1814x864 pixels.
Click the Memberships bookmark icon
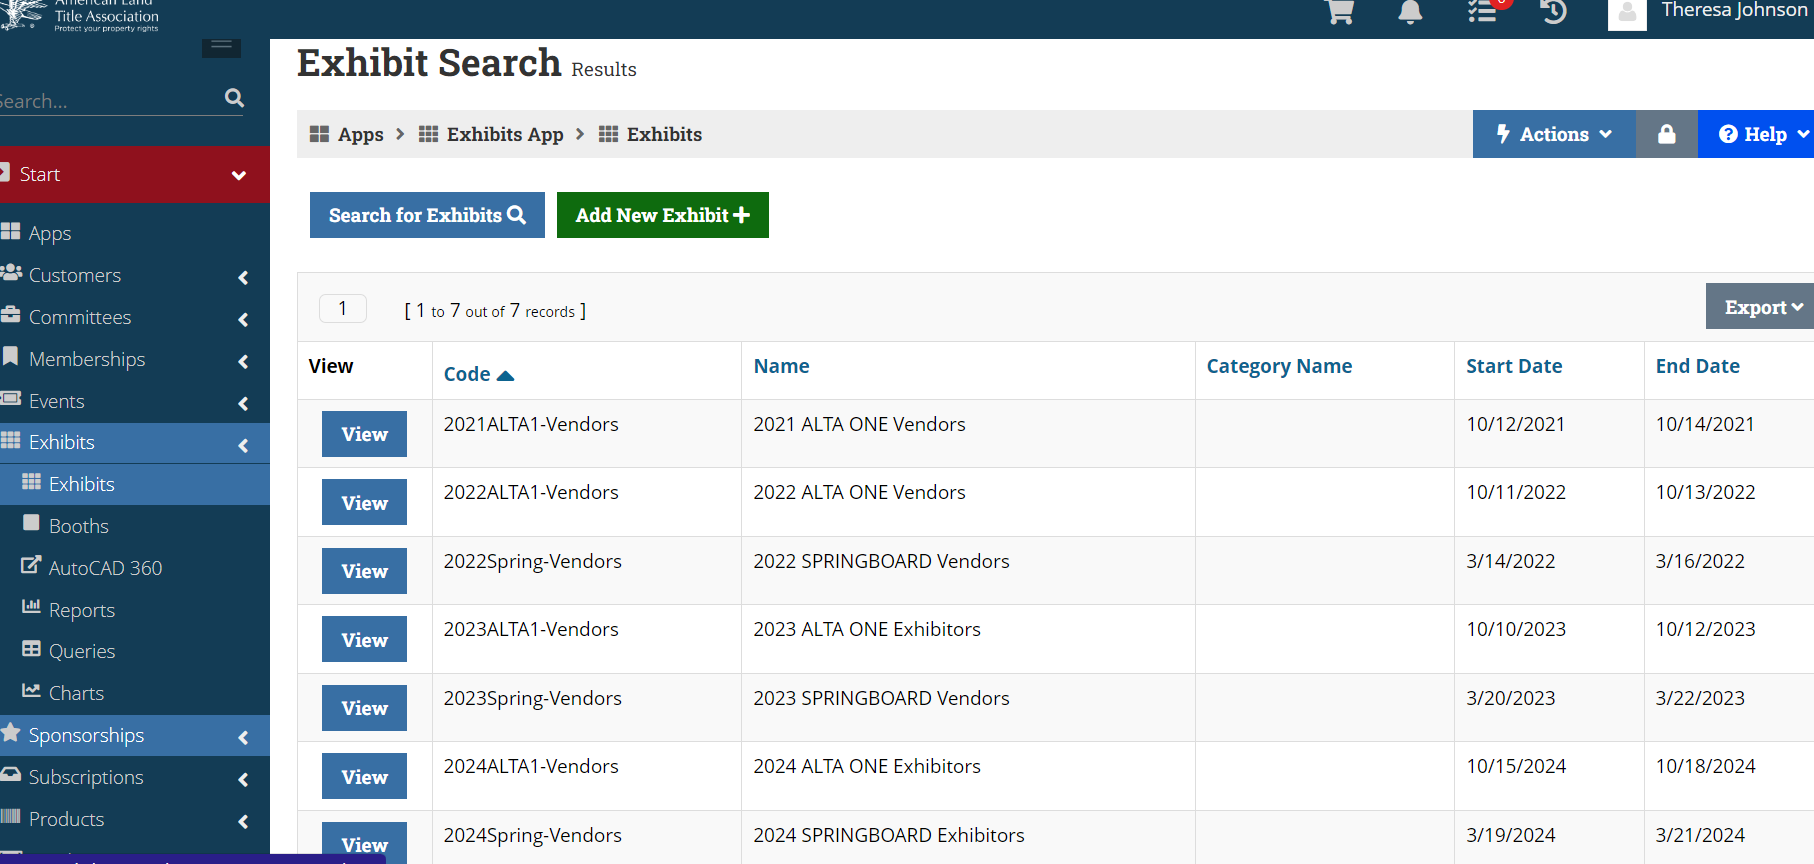(11, 357)
